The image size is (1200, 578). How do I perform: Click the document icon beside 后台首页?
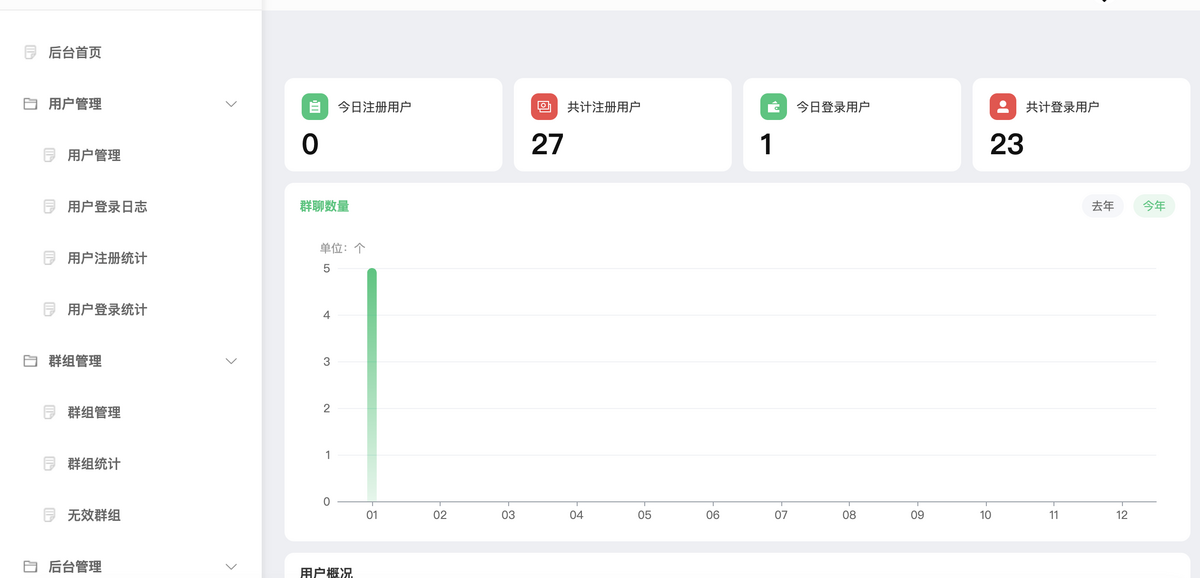[x=30, y=52]
